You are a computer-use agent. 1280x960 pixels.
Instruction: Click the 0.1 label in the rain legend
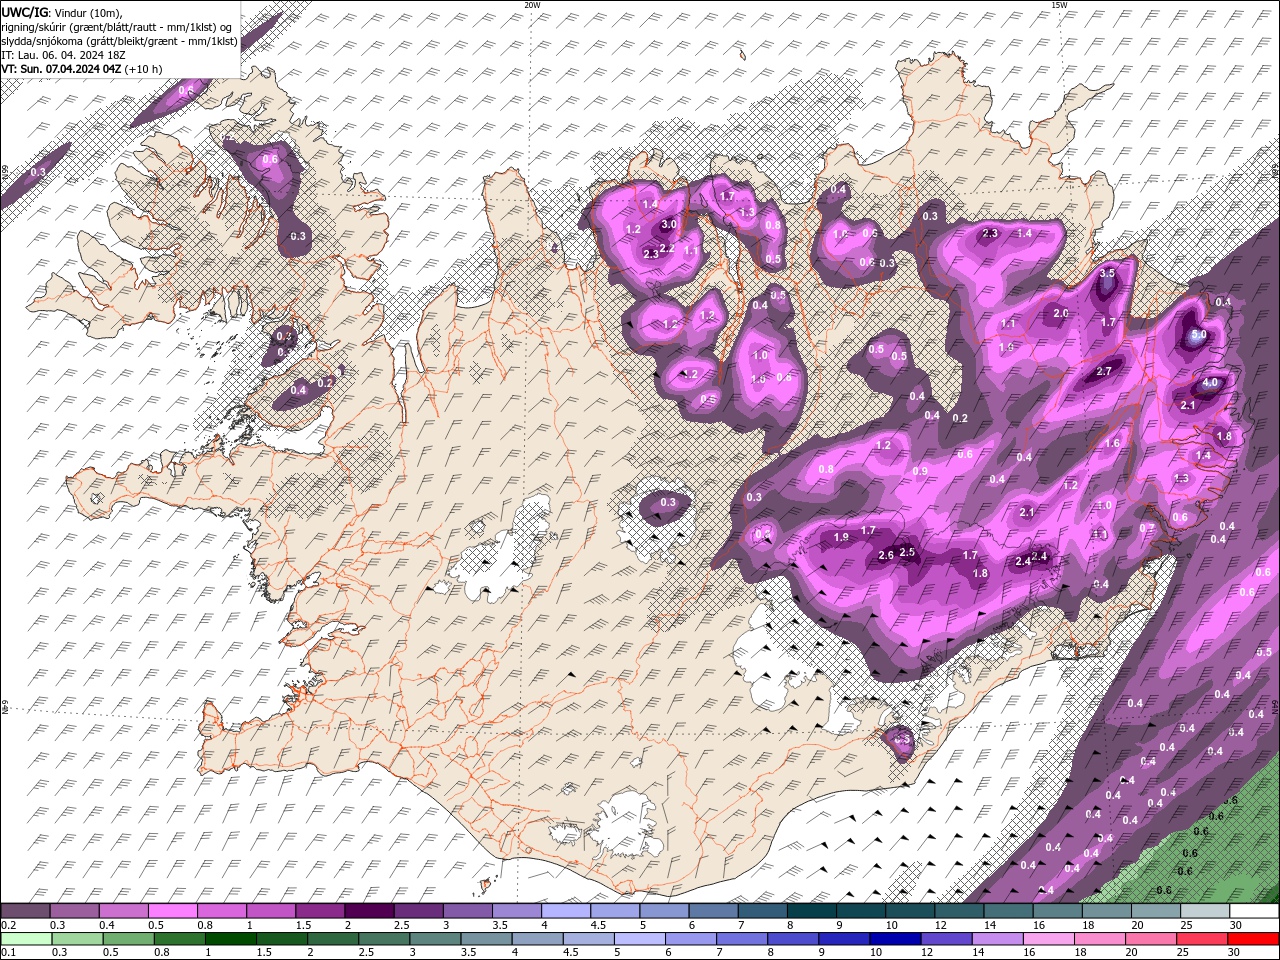8,953
